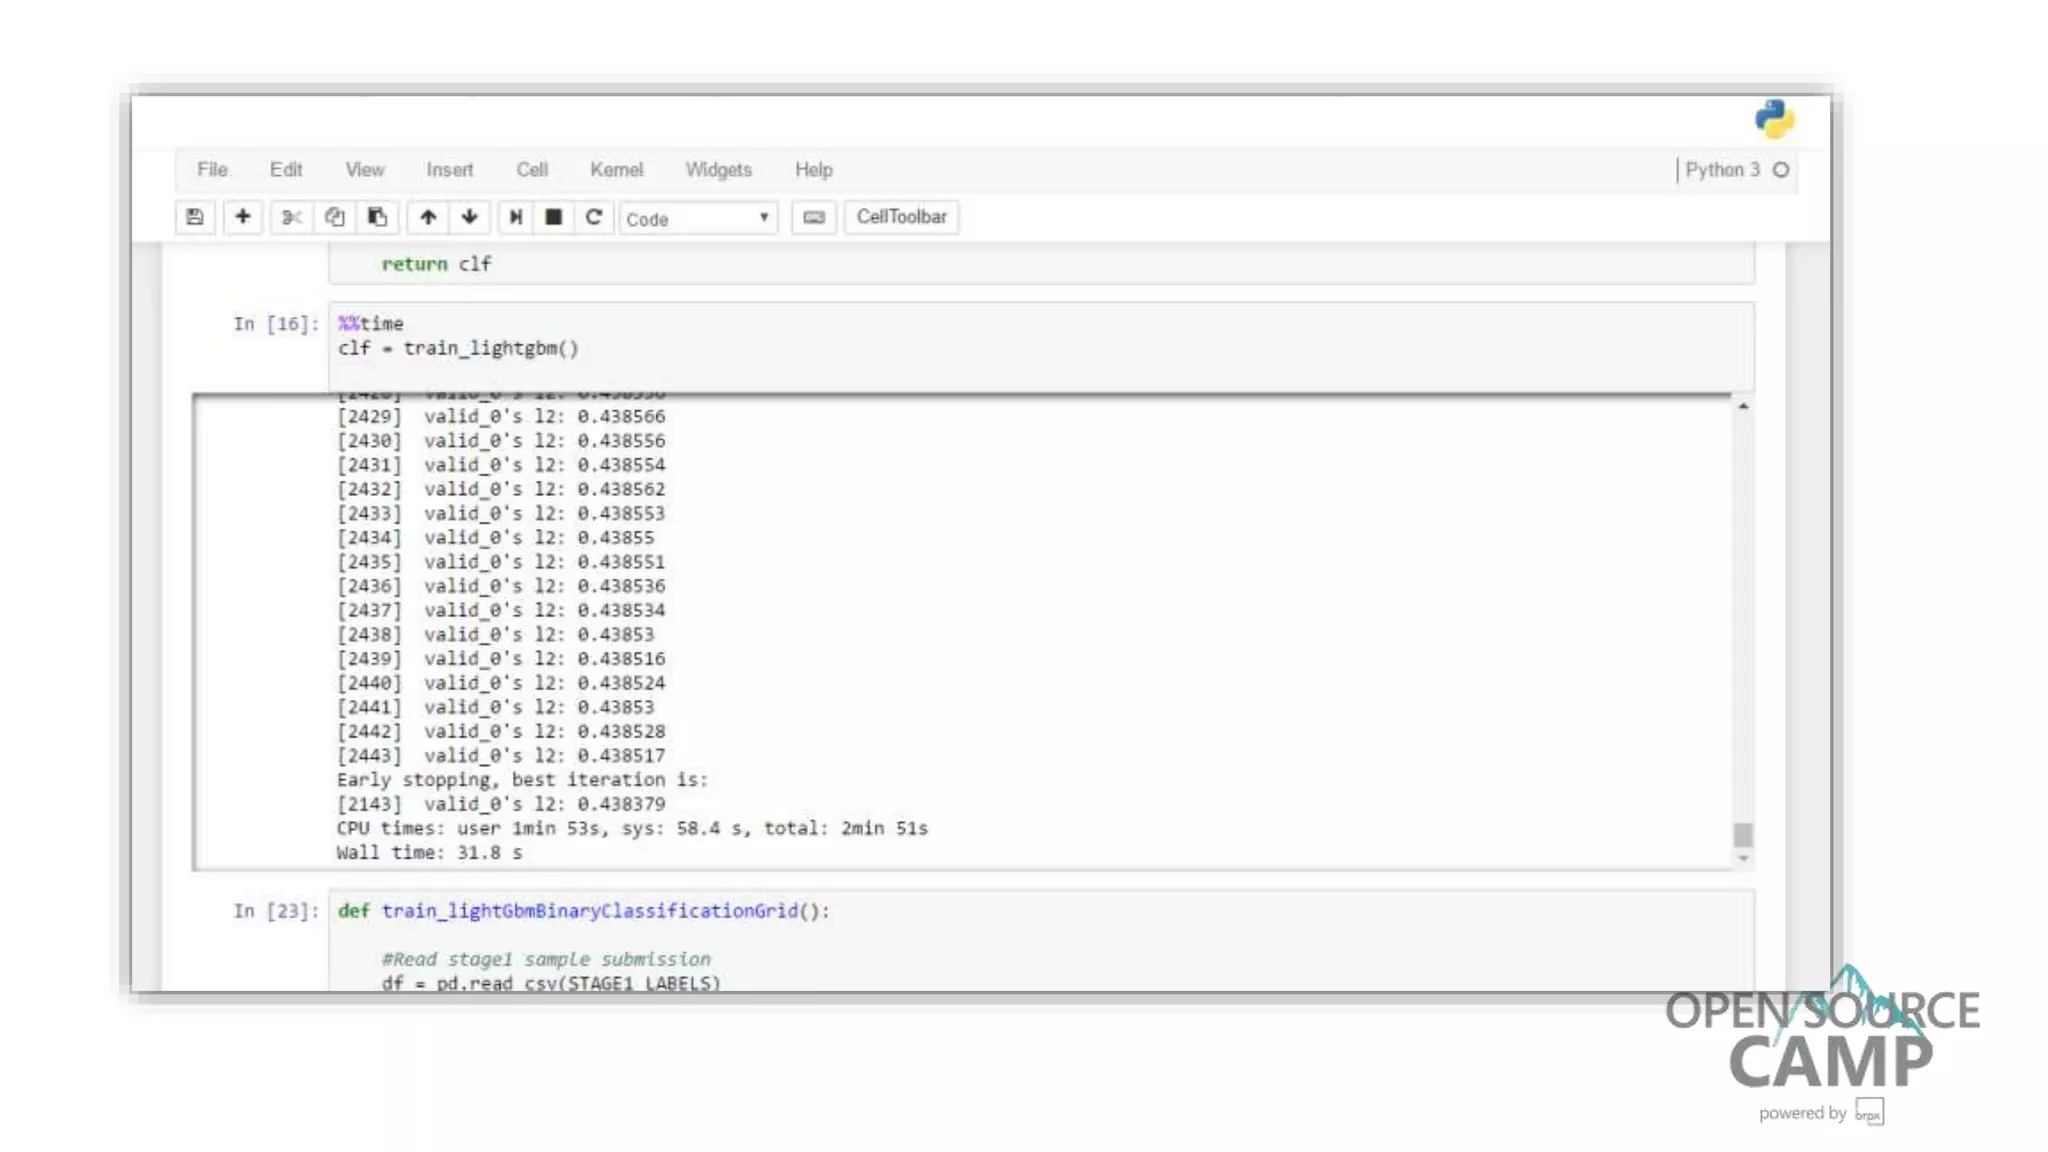Open the Kernel menu

[616, 170]
